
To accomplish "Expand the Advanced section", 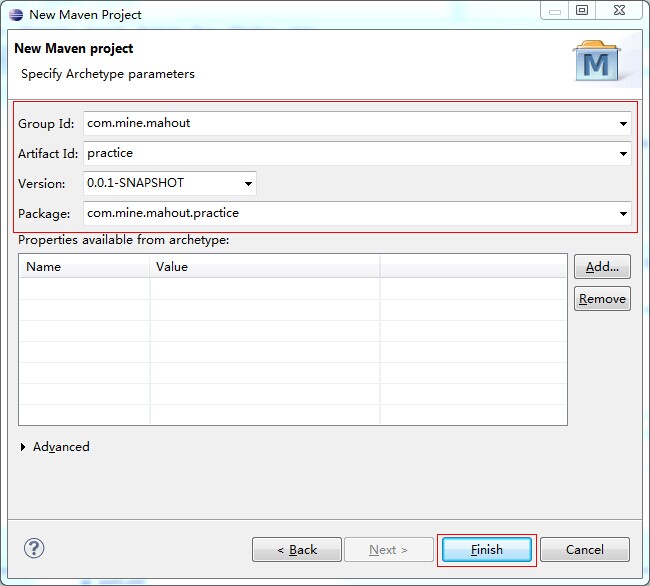I will (23, 447).
